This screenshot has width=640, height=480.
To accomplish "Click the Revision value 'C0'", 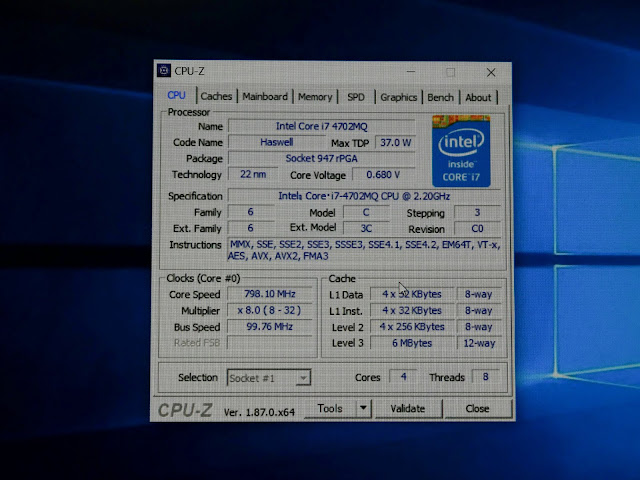I will click(477, 229).
